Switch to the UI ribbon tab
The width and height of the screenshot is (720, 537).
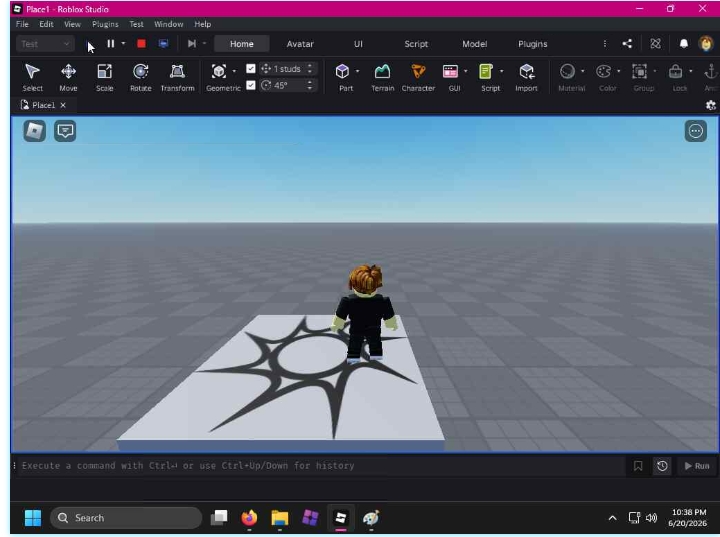pos(358,44)
